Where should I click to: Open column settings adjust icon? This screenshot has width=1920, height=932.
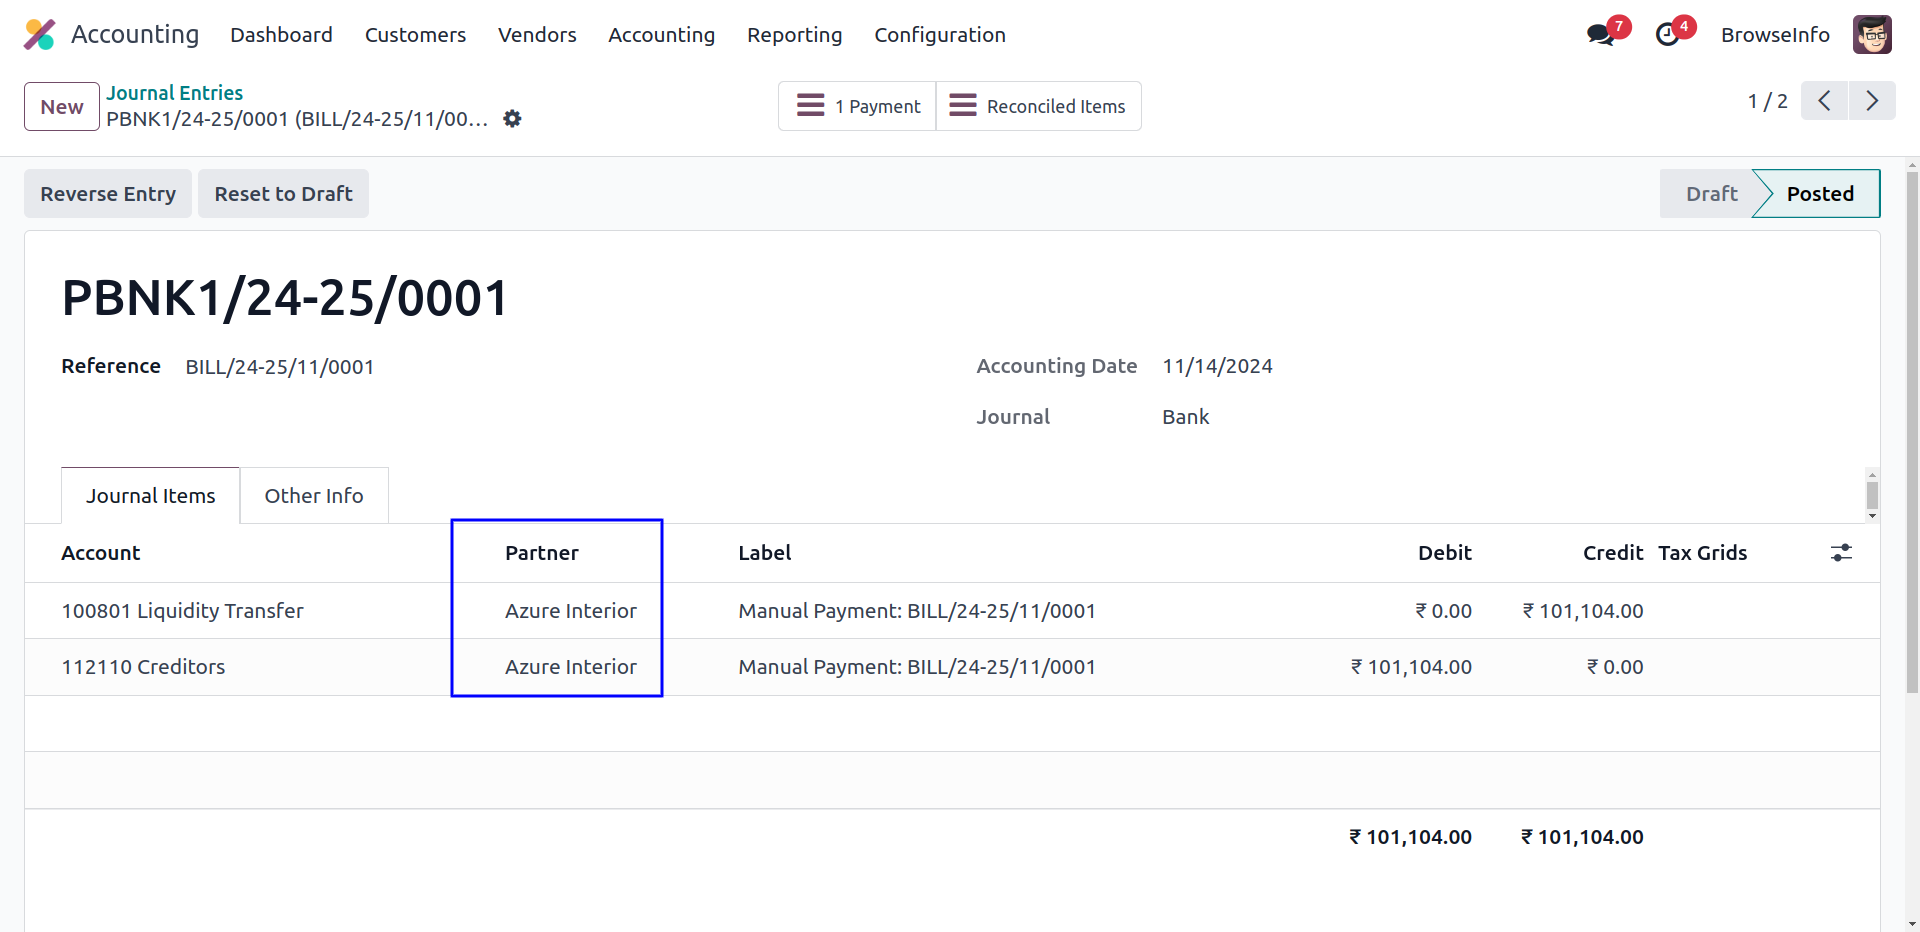pyautogui.click(x=1841, y=553)
